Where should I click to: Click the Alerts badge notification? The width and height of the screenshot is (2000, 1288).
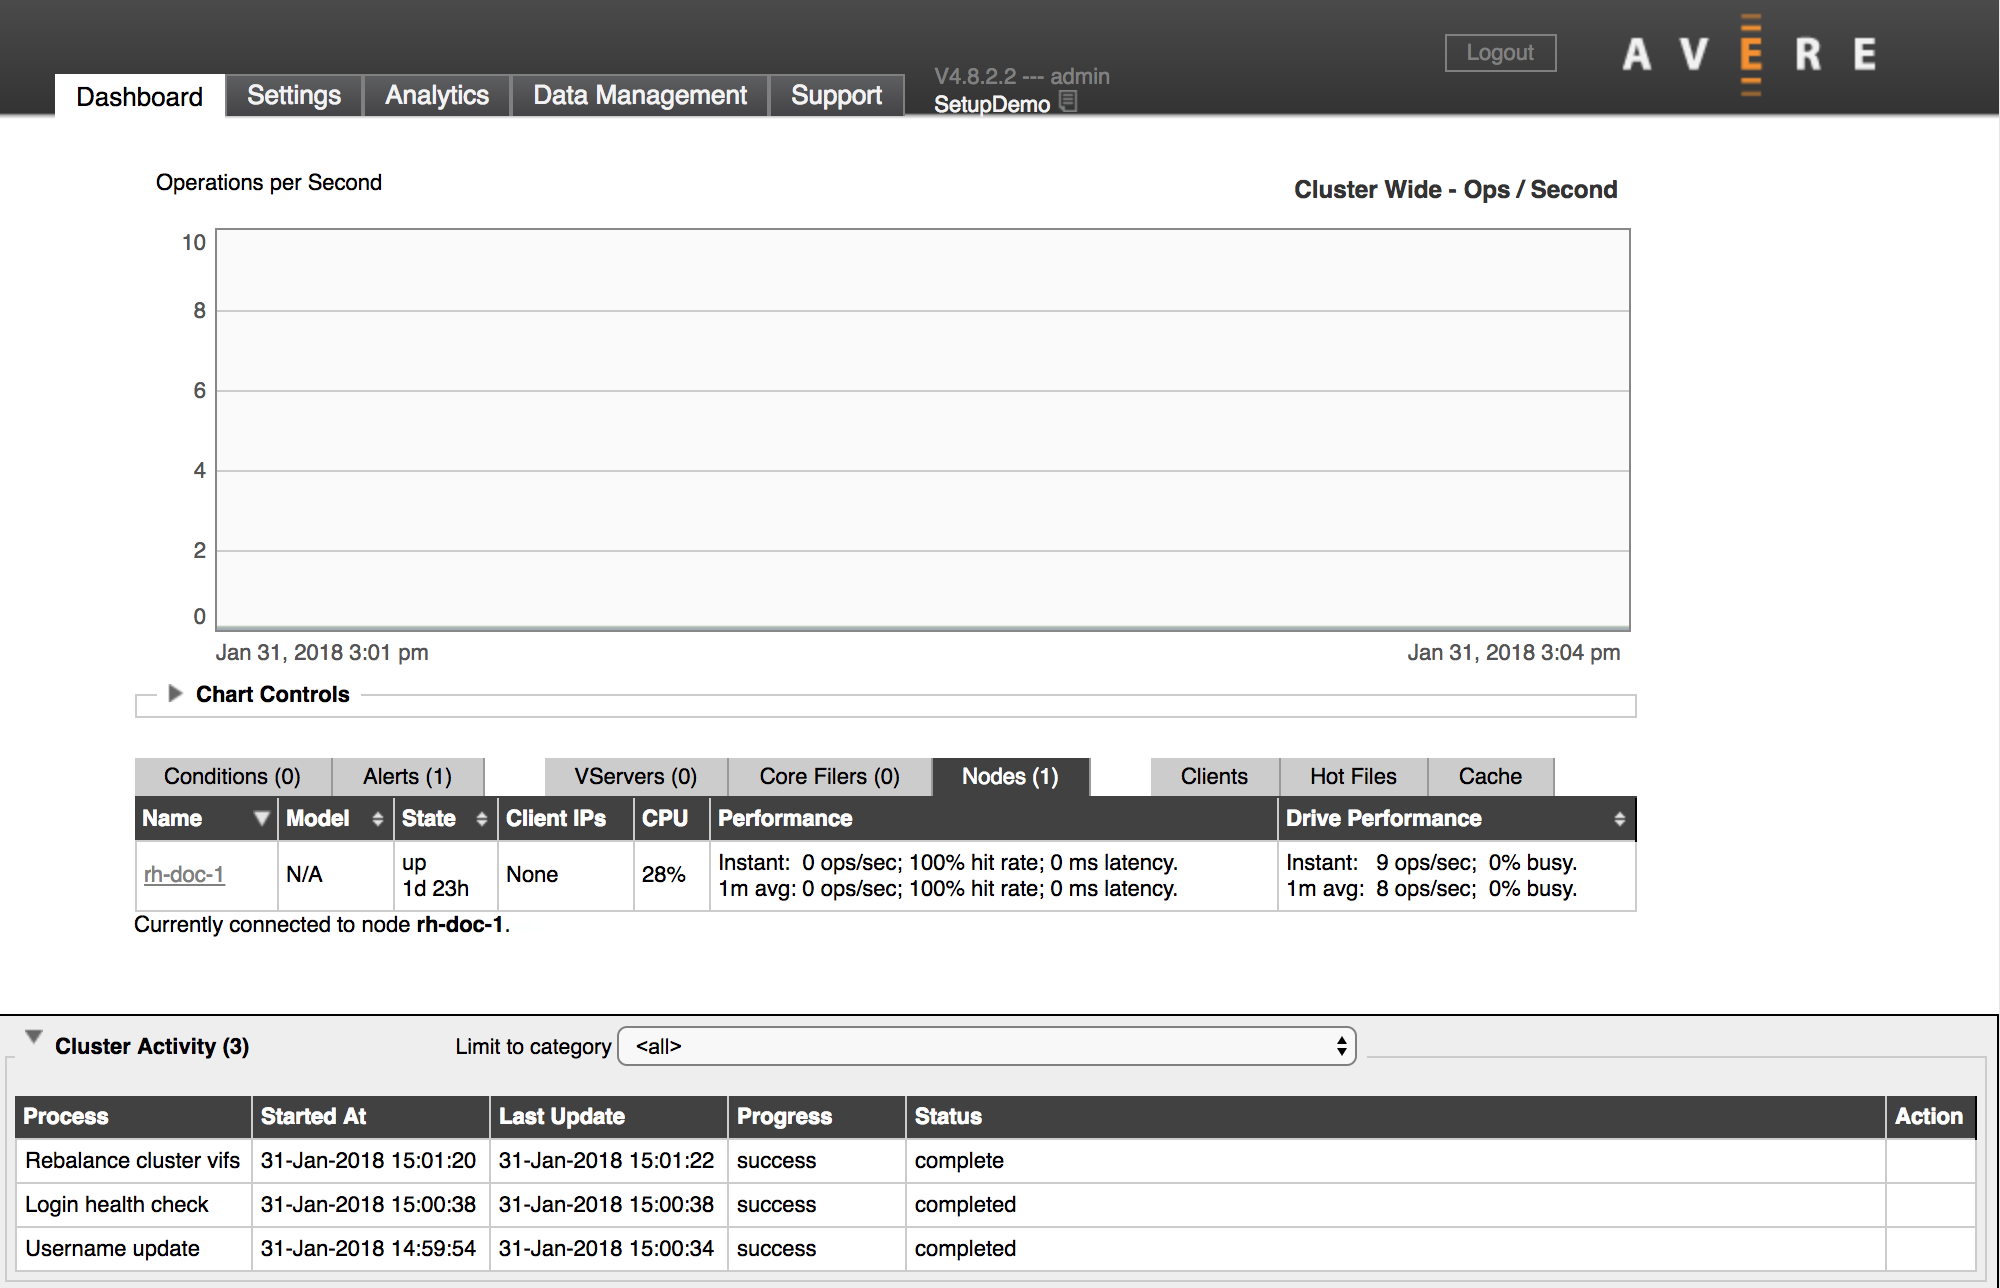pyautogui.click(x=407, y=777)
